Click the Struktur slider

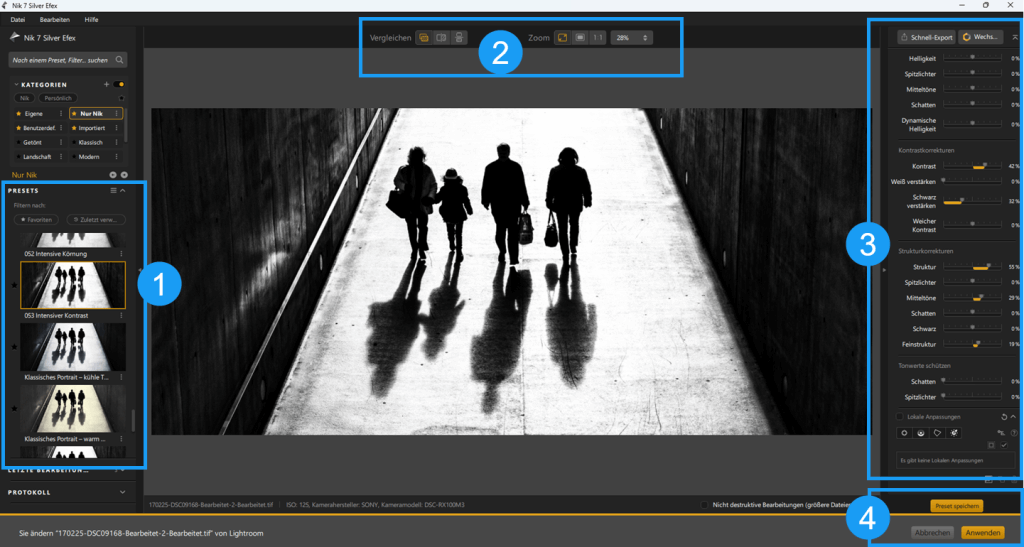pyautogui.click(x=972, y=266)
